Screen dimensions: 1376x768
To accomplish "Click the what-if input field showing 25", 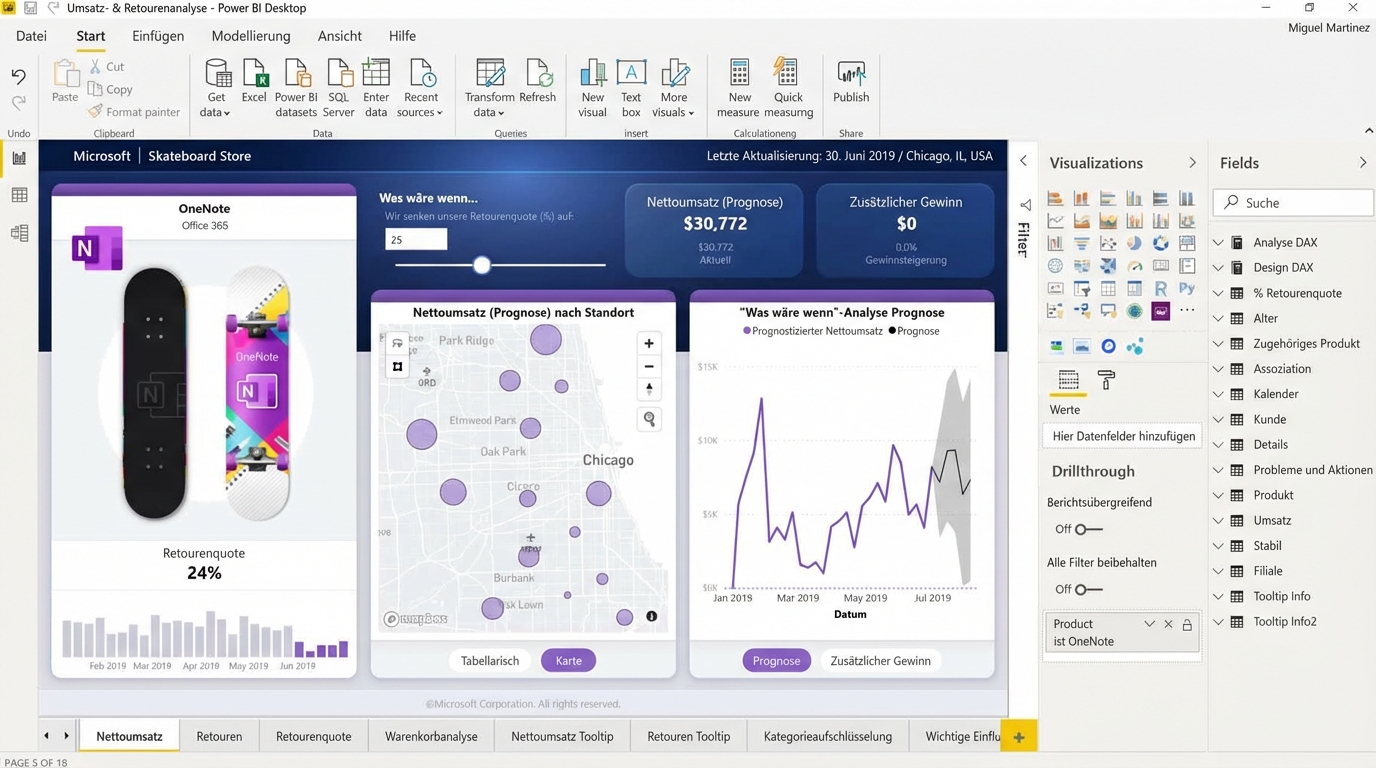I will click(416, 239).
